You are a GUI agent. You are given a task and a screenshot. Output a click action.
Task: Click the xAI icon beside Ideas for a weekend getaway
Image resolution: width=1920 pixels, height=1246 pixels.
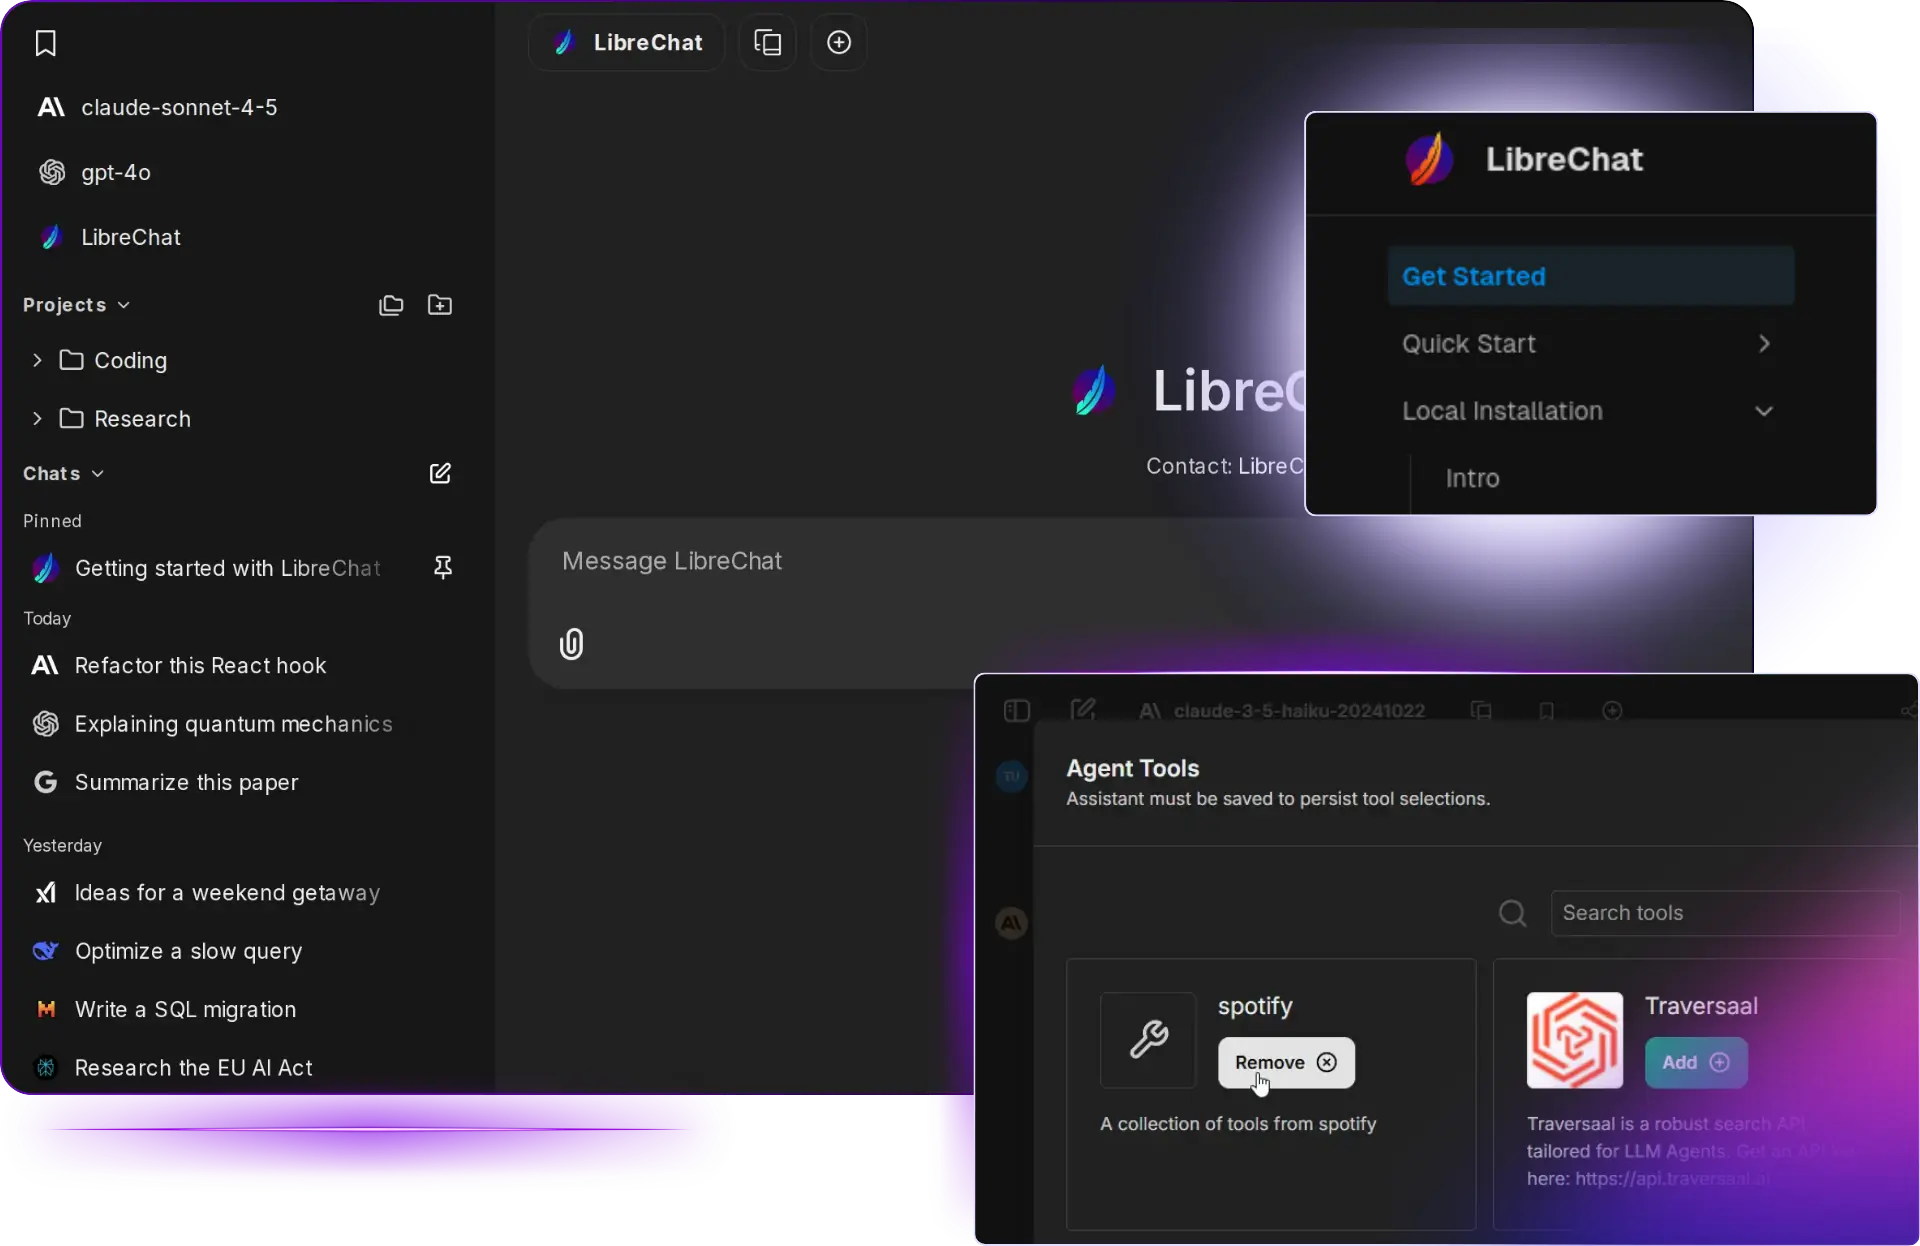point(45,892)
